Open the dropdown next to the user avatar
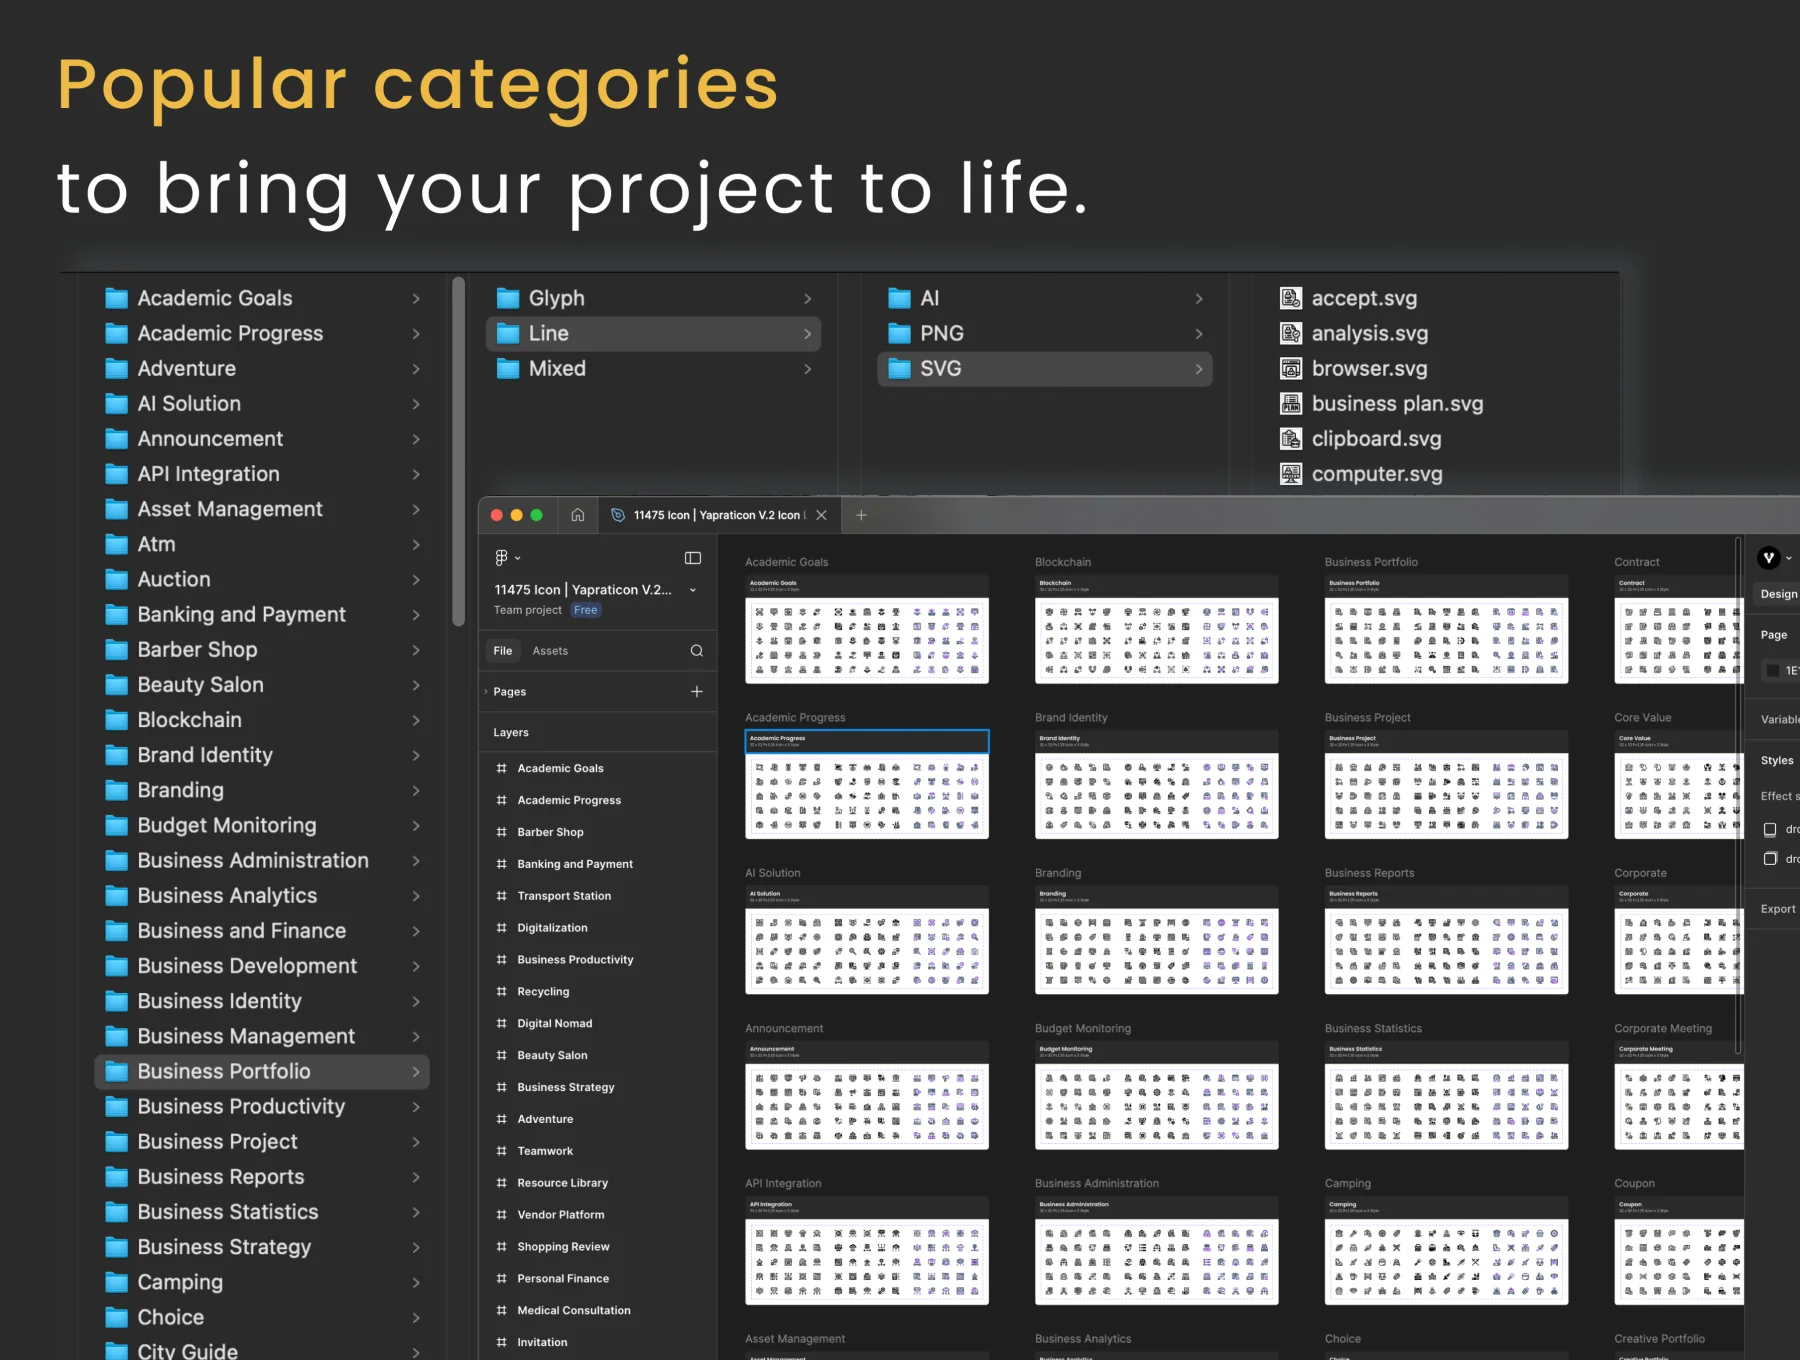1800x1360 pixels. tap(1789, 558)
